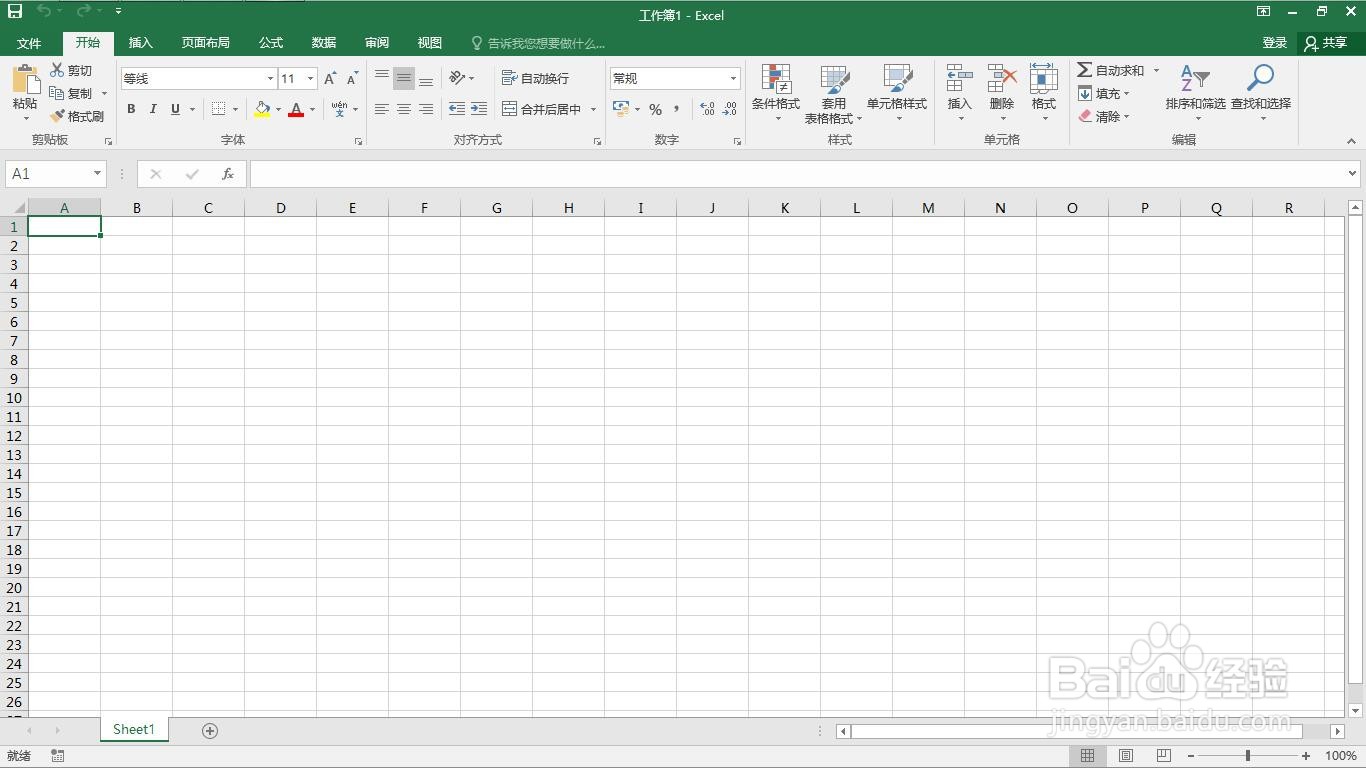Apply comma style number format
Screen dimensions: 1366x768
coord(677,109)
